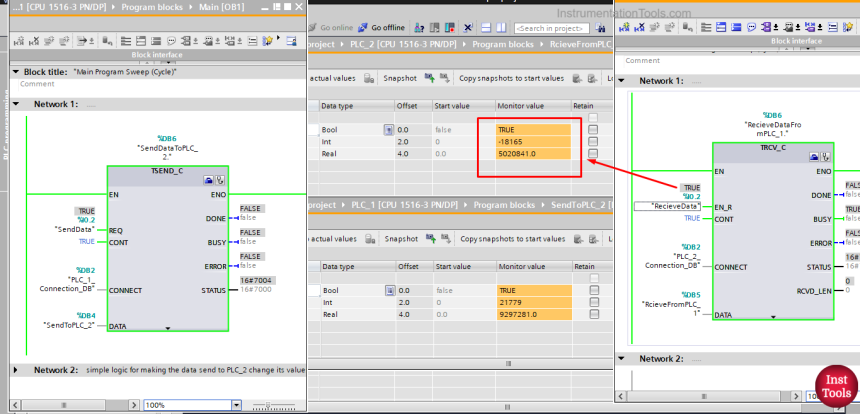The width and height of the screenshot is (860, 414).
Task: Collapse Block title section in Main OB1
Action: tap(16, 72)
